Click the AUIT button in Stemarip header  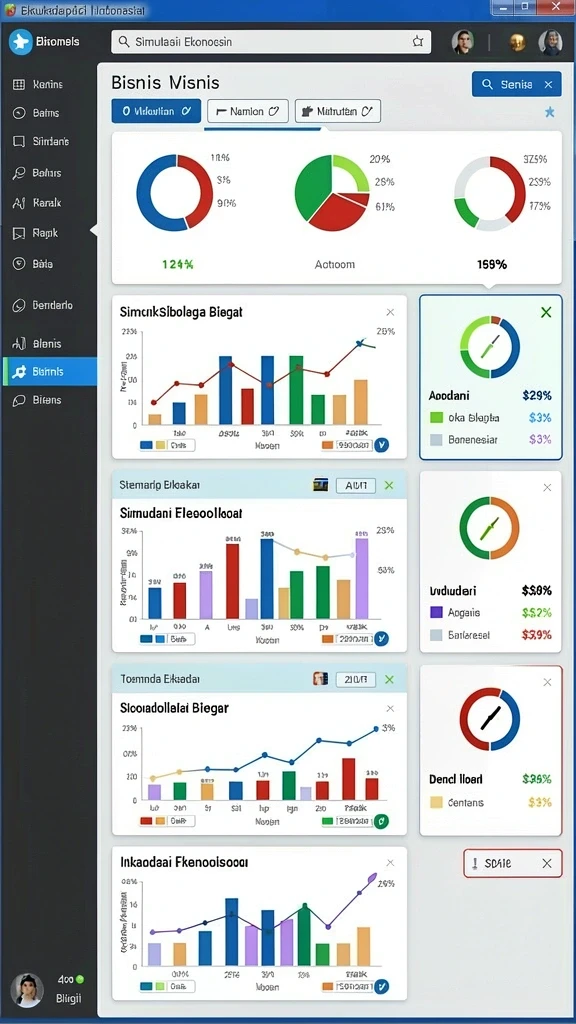tap(355, 485)
